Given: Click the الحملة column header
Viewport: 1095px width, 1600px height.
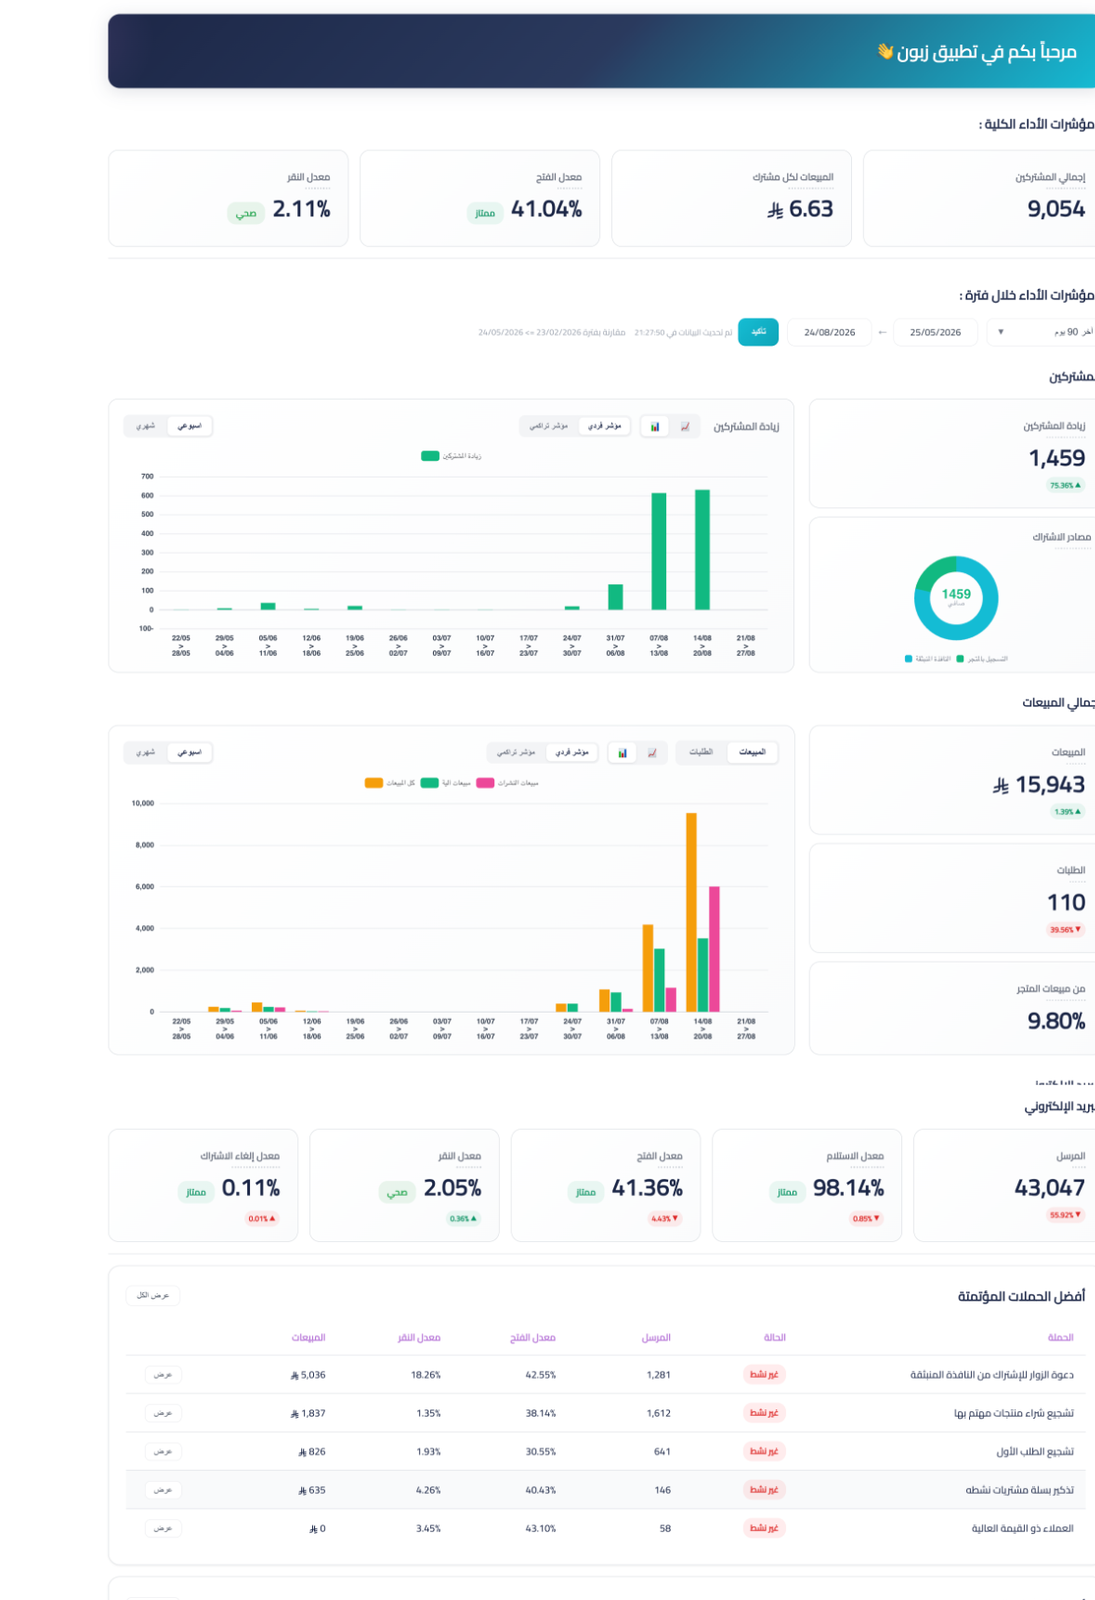Looking at the screenshot, I should (1060, 1337).
